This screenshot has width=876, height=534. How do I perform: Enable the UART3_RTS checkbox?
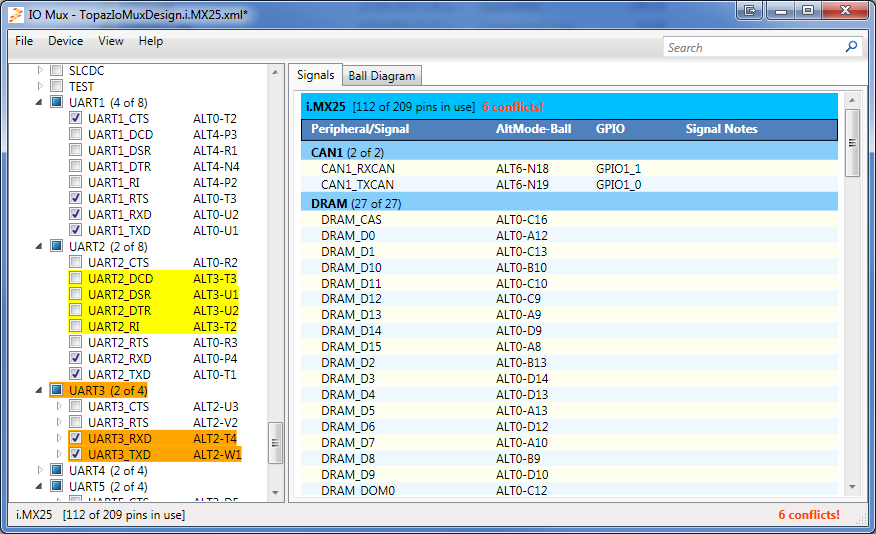point(75,422)
